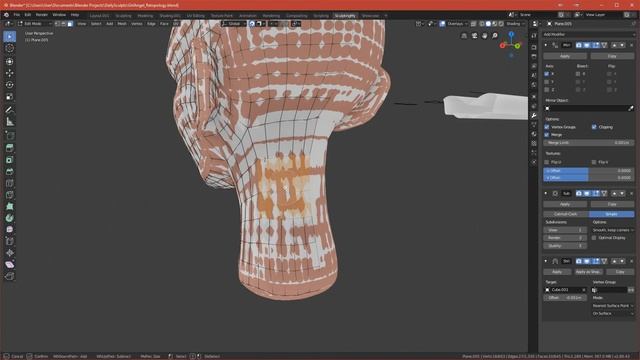Screen dimensions: 640x360
Task: Click the viewport pan hand icon
Action: [x=484, y=36]
